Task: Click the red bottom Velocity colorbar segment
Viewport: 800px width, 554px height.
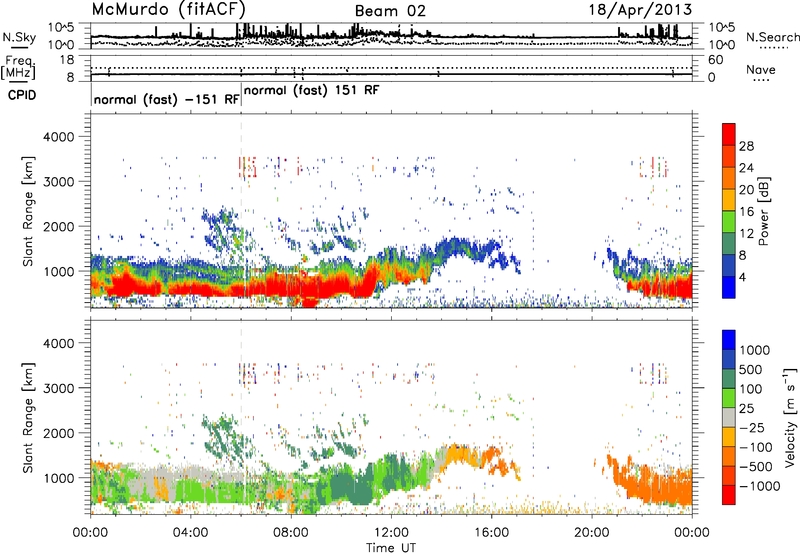Action: click(729, 495)
